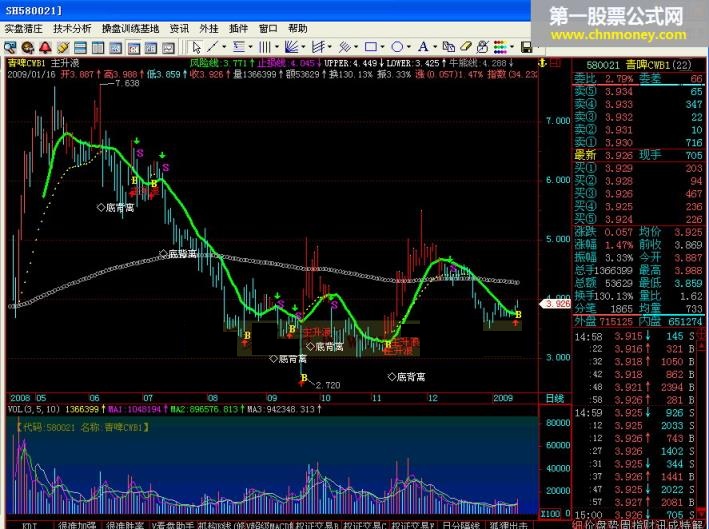Click the mini line chart window icon
The image size is (709, 529).
(x=168, y=47)
